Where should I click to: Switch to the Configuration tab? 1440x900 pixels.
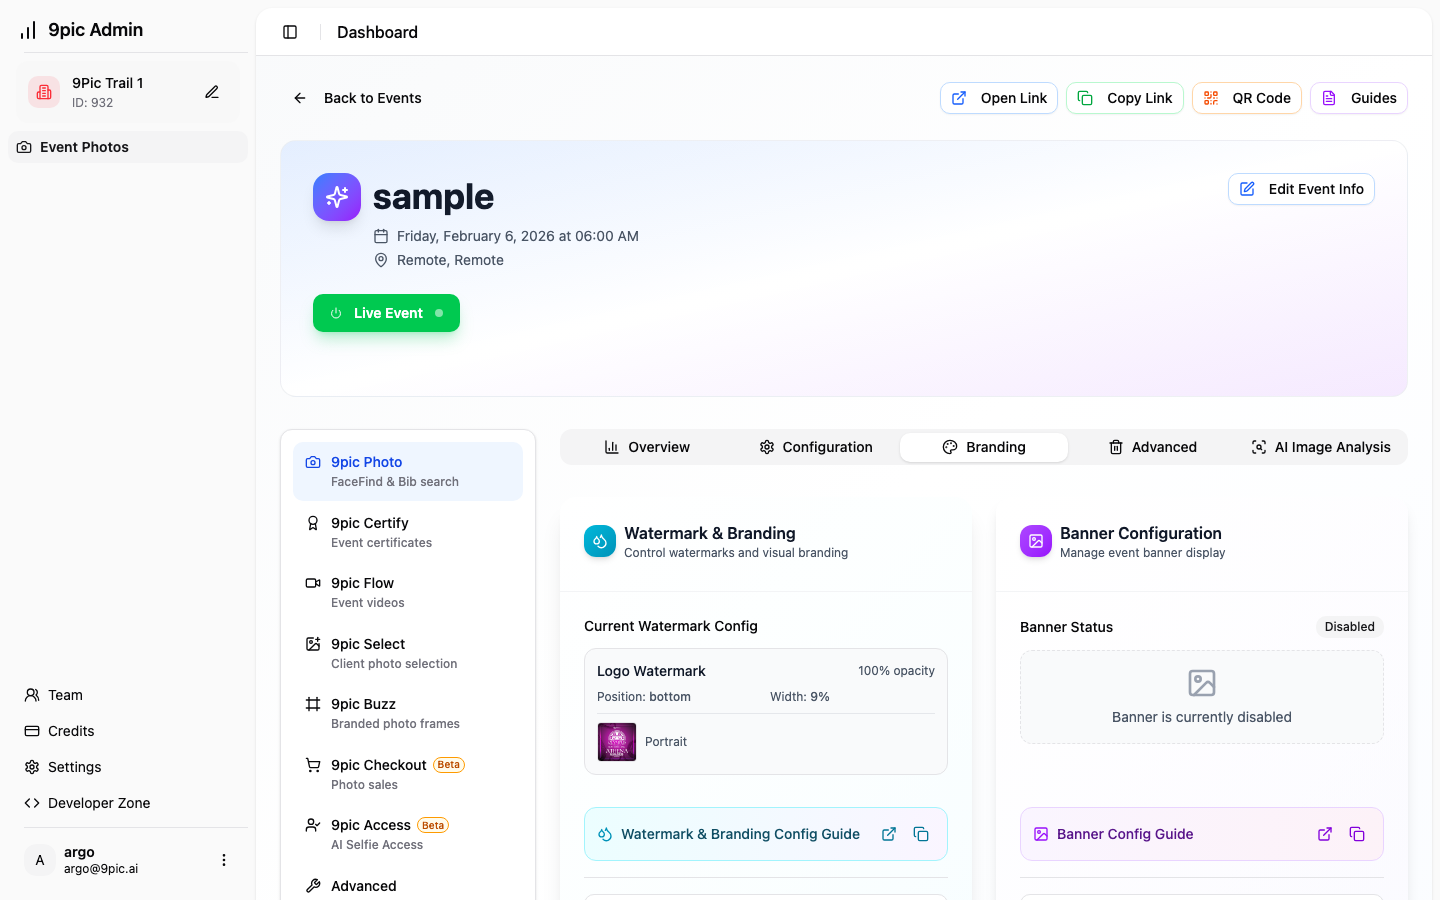tap(816, 447)
